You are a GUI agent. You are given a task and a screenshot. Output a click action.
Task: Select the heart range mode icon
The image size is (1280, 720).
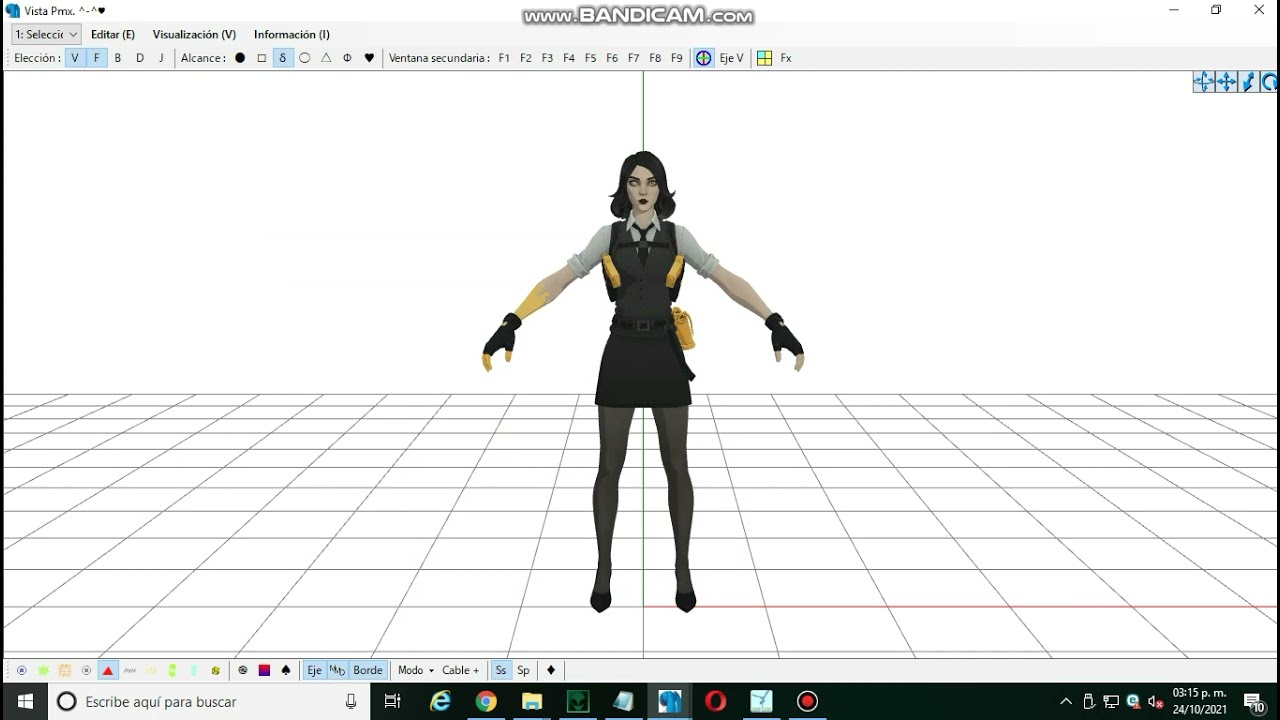(369, 58)
